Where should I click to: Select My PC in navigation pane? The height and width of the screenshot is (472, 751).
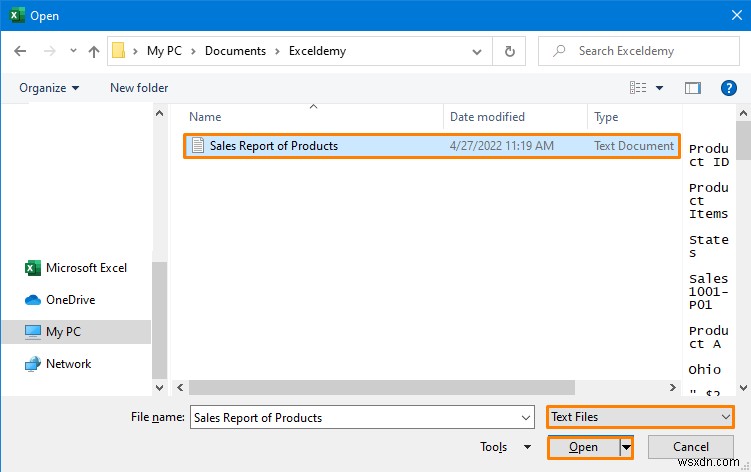[77, 332]
